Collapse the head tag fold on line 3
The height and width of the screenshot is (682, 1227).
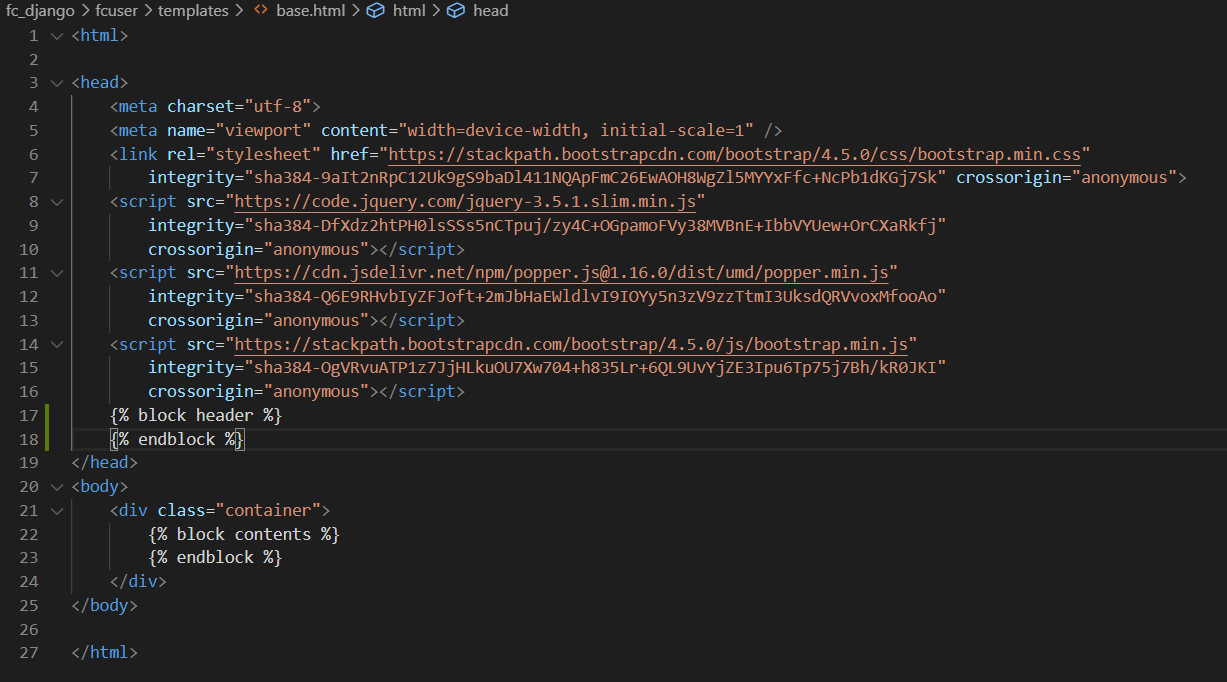[56, 83]
